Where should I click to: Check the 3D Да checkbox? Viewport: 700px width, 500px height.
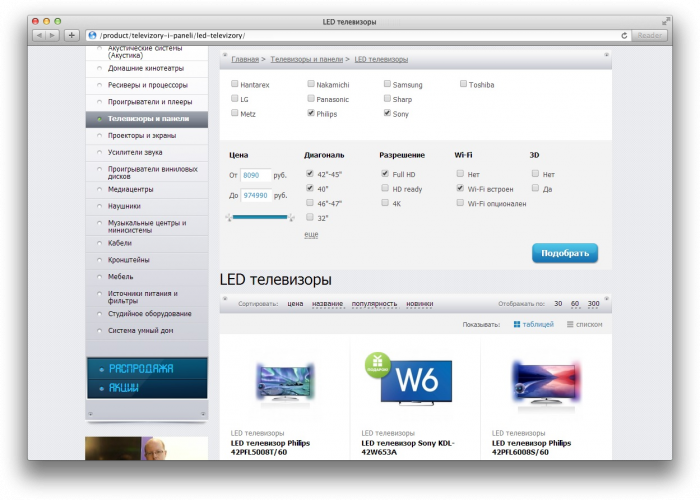535,188
